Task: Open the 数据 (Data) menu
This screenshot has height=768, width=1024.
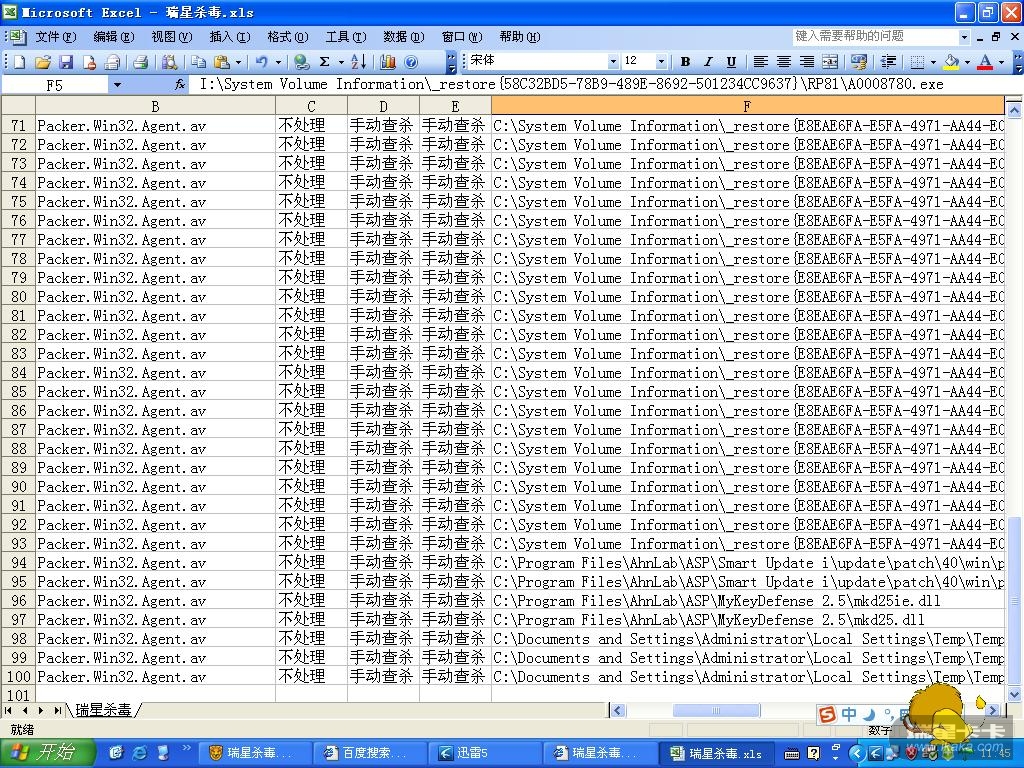Action: pos(404,37)
